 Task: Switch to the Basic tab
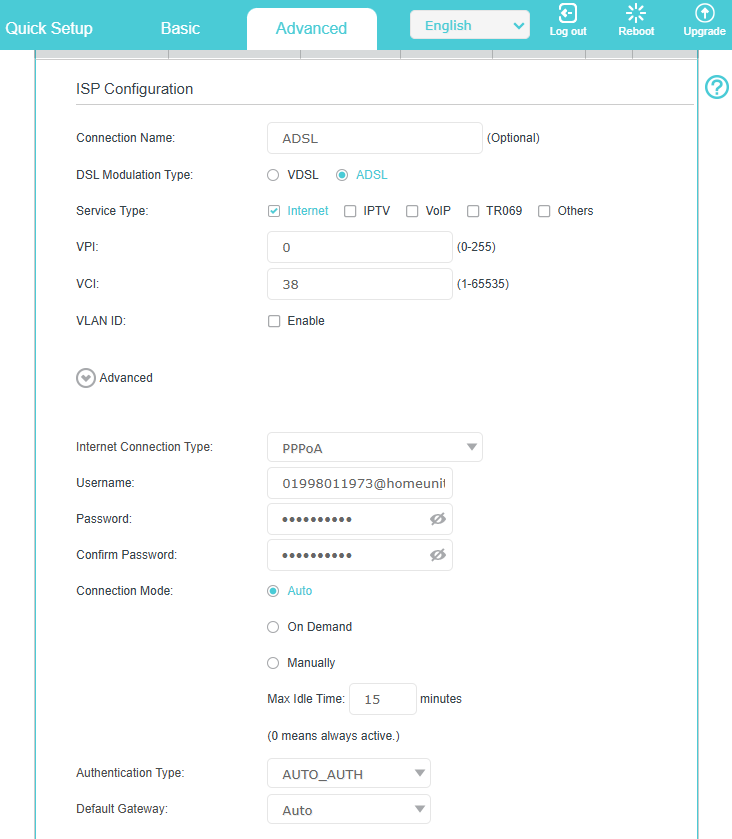click(x=180, y=28)
